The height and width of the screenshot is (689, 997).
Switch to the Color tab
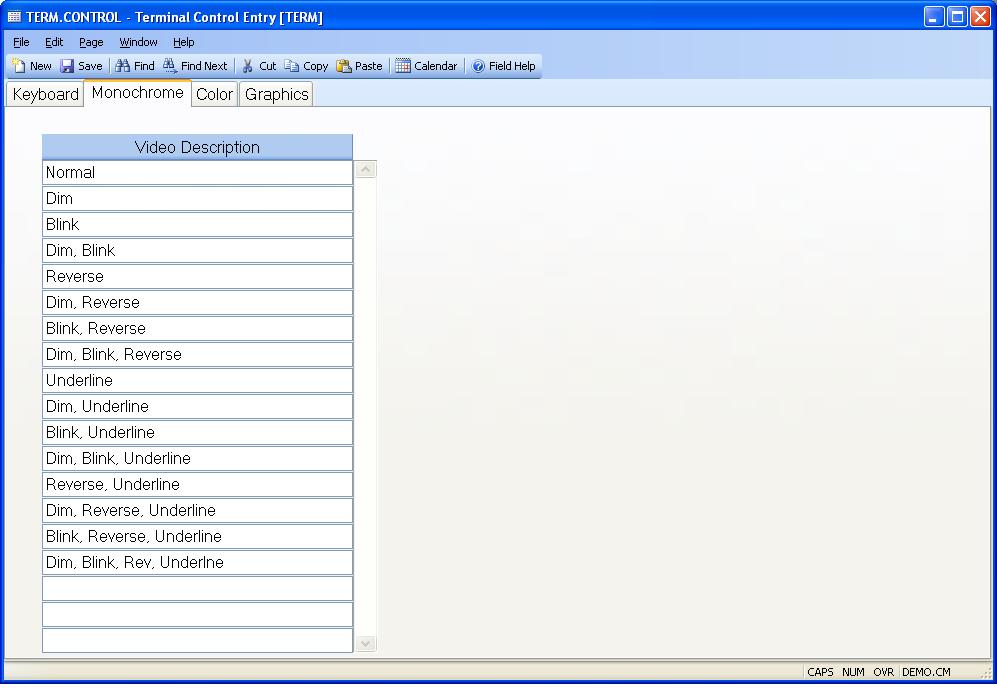(214, 94)
